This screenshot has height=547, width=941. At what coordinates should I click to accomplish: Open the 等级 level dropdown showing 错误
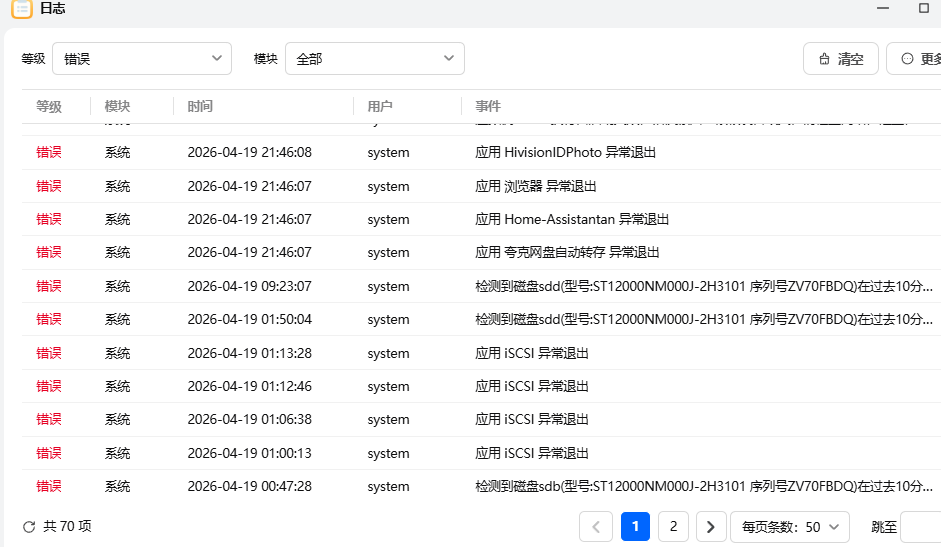(x=142, y=59)
